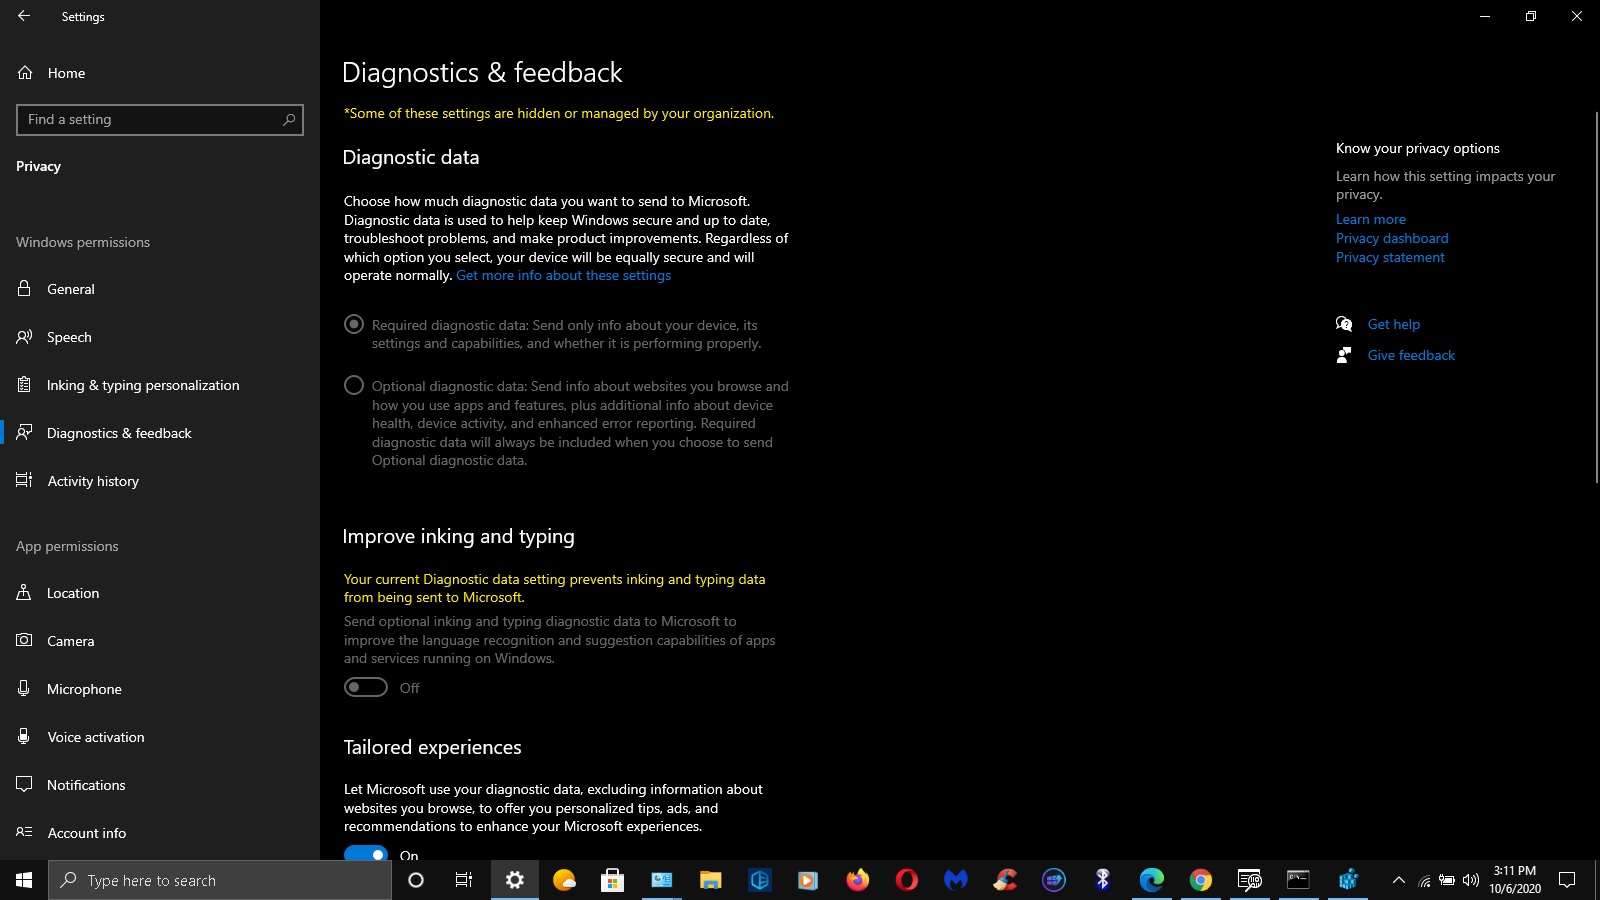Open Activity history page
The width and height of the screenshot is (1600, 900).
click(x=93, y=481)
